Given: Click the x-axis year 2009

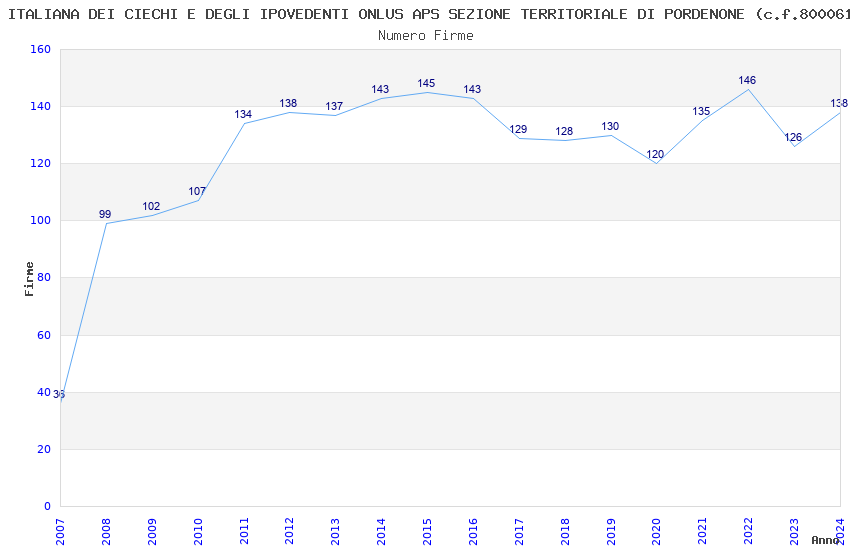Looking at the screenshot, I should (152, 532).
